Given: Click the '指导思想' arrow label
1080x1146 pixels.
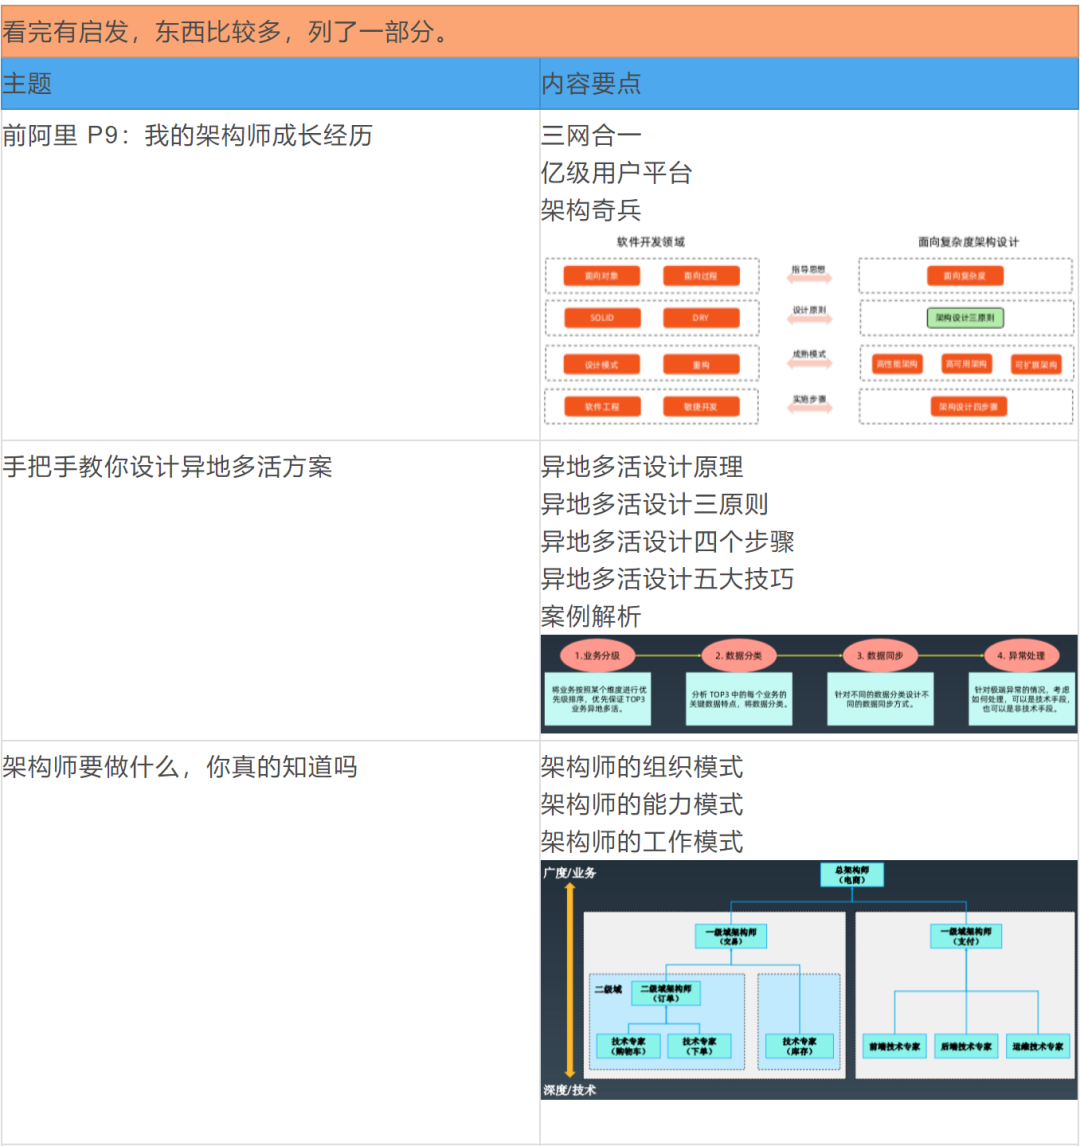Looking at the screenshot, I should (809, 269).
